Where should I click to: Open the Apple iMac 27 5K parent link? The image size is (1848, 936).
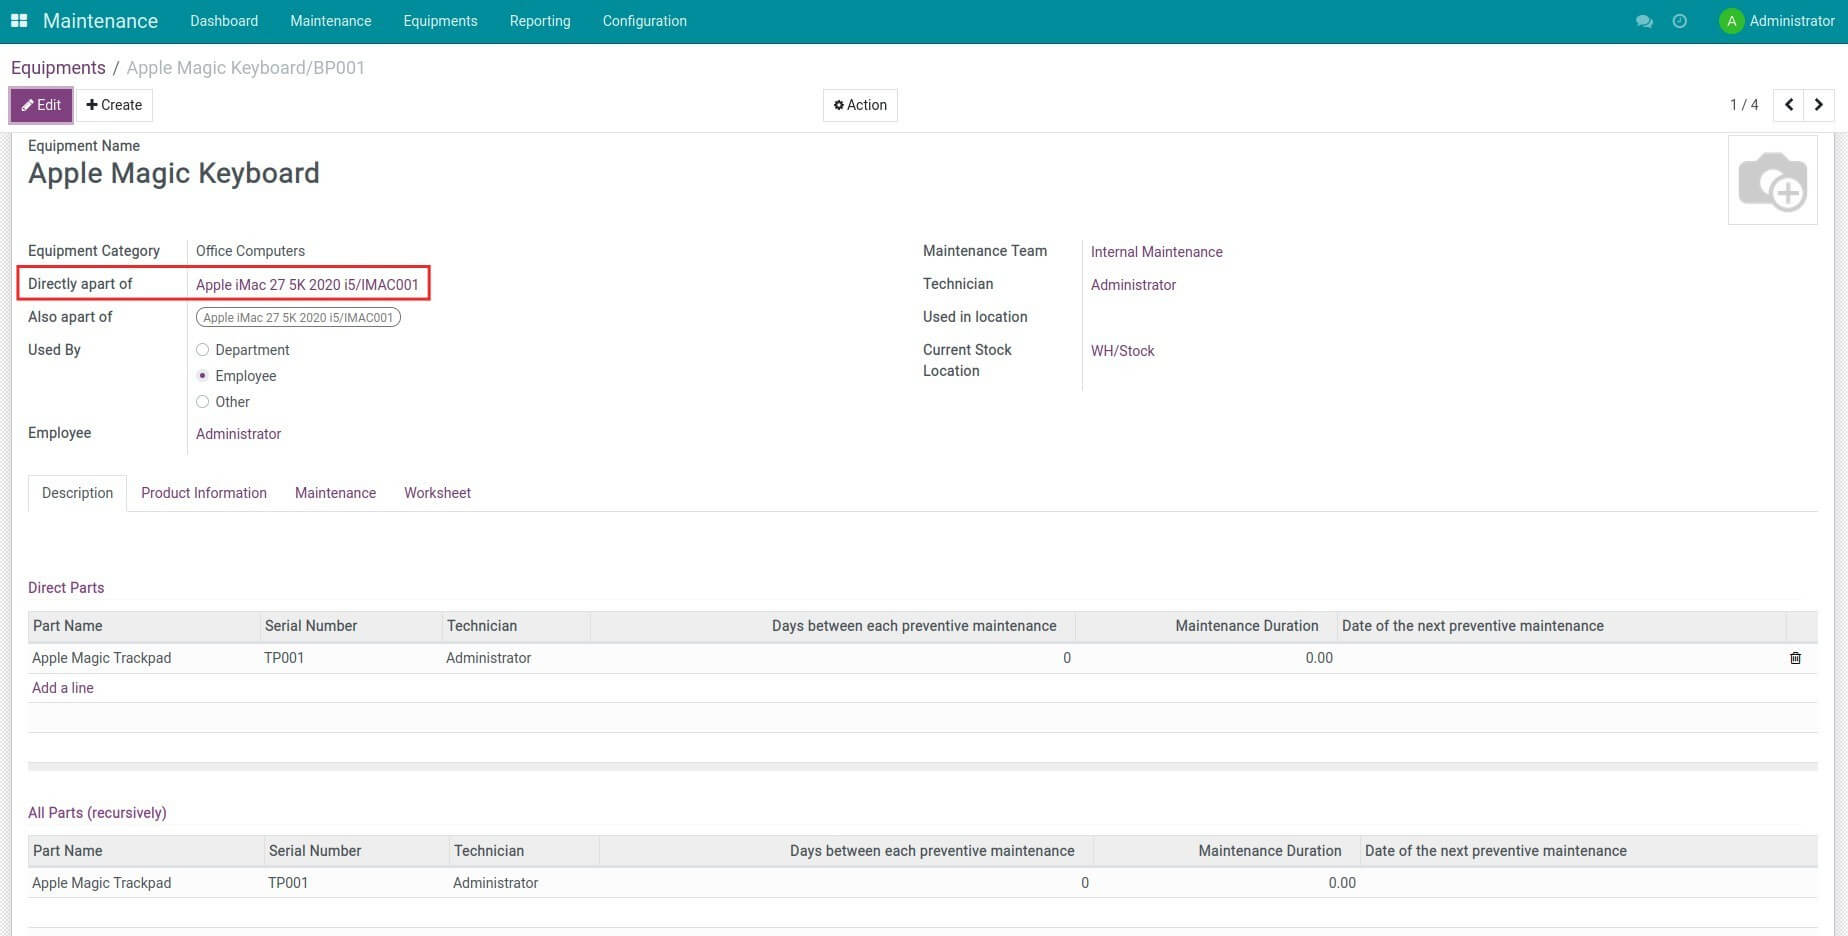pyautogui.click(x=307, y=285)
